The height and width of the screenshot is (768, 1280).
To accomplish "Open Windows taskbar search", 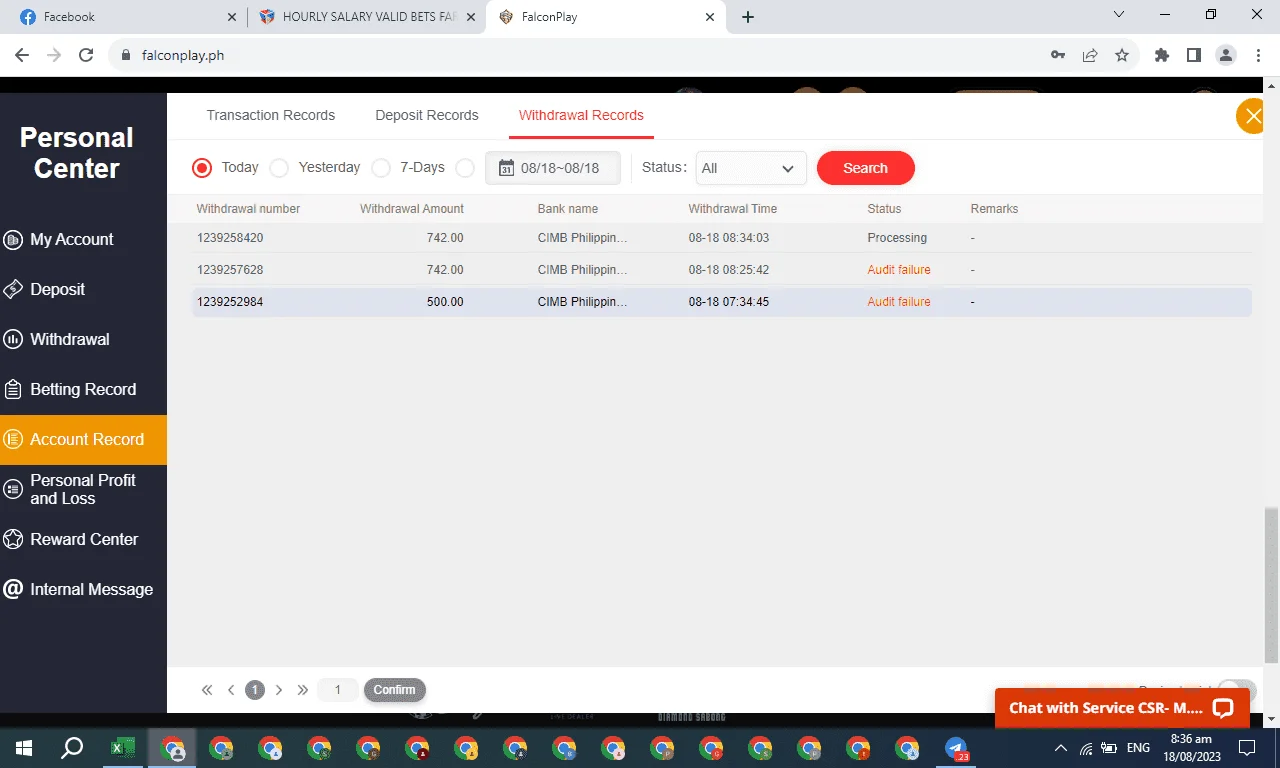I will 72,748.
